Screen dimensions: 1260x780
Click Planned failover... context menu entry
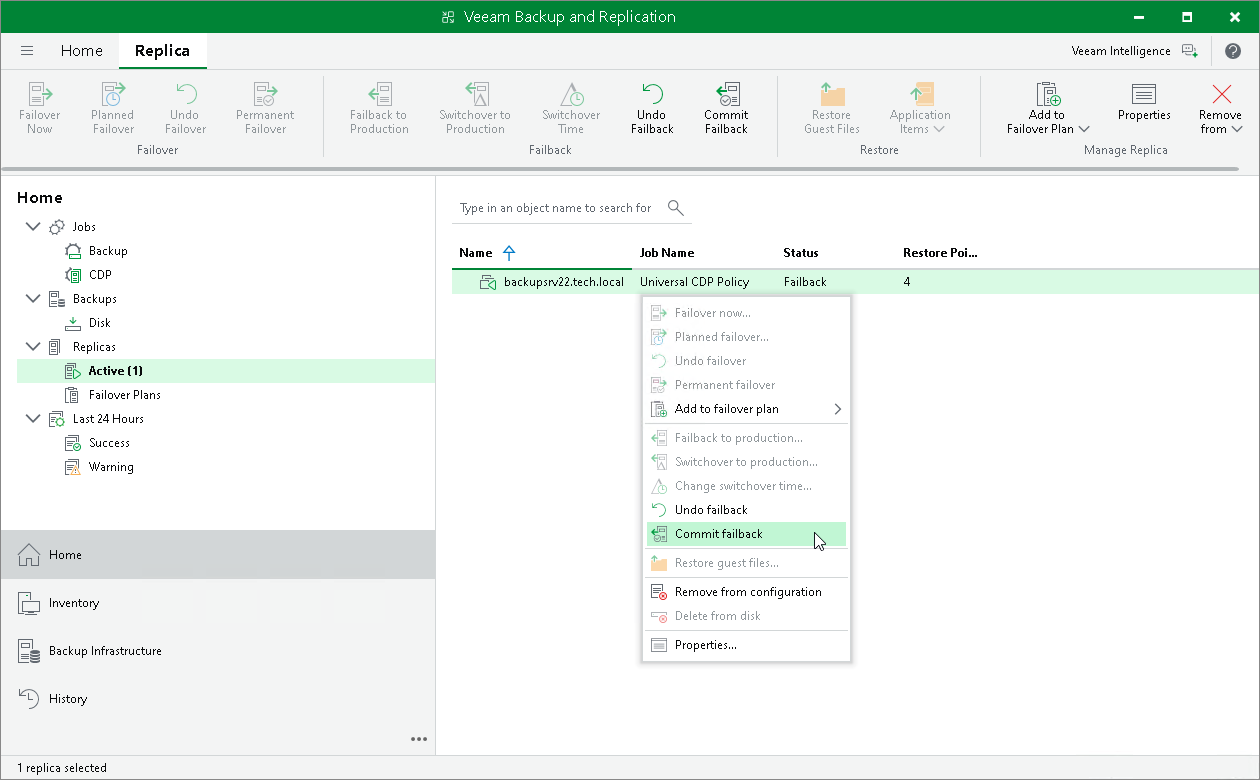pos(747,337)
